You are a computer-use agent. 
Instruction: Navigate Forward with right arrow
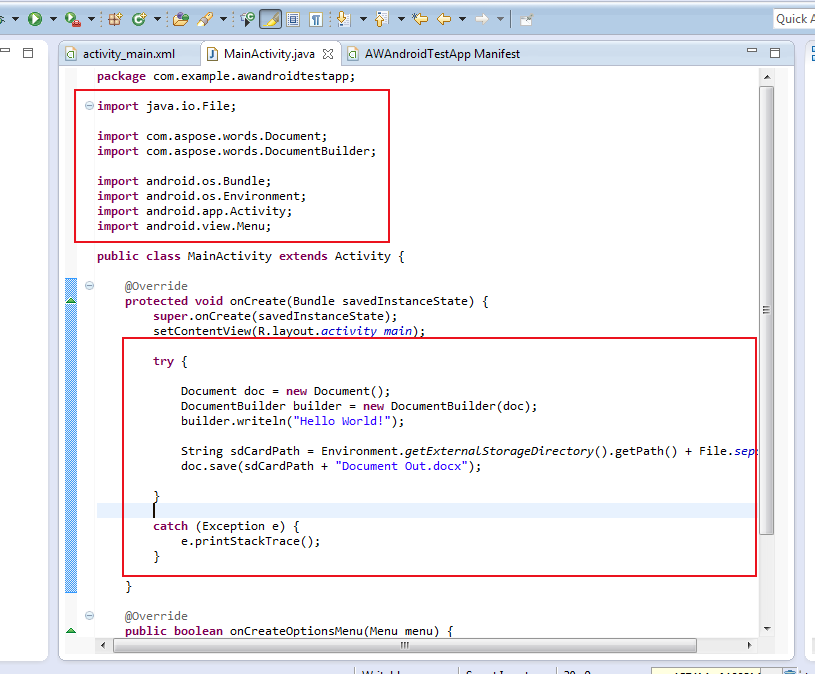[x=482, y=19]
